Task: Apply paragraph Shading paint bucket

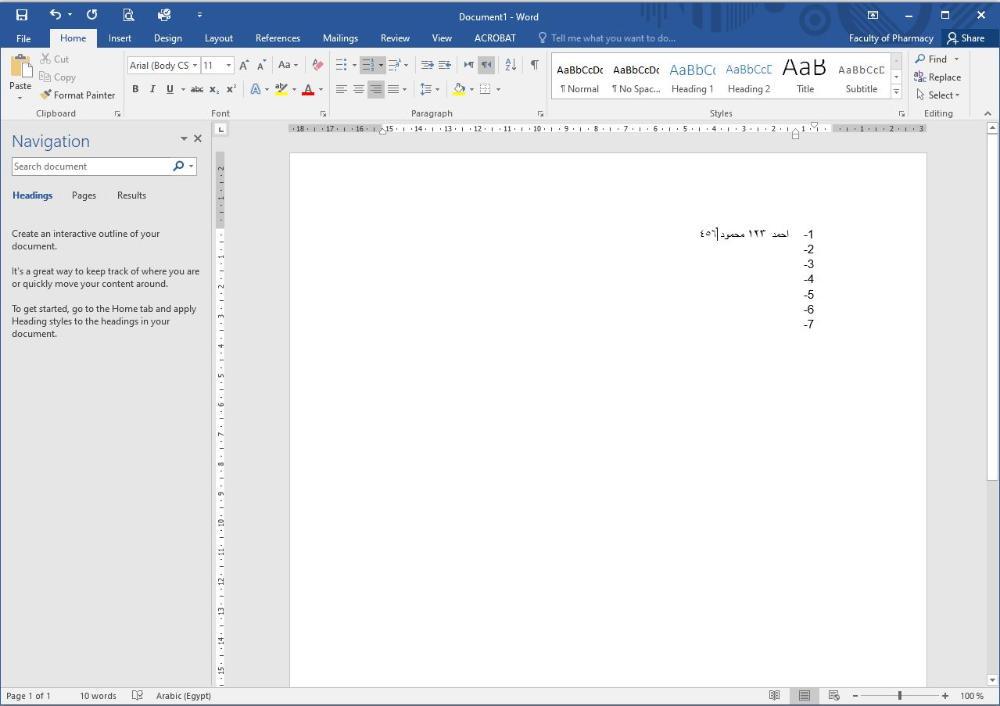Action: [459, 89]
